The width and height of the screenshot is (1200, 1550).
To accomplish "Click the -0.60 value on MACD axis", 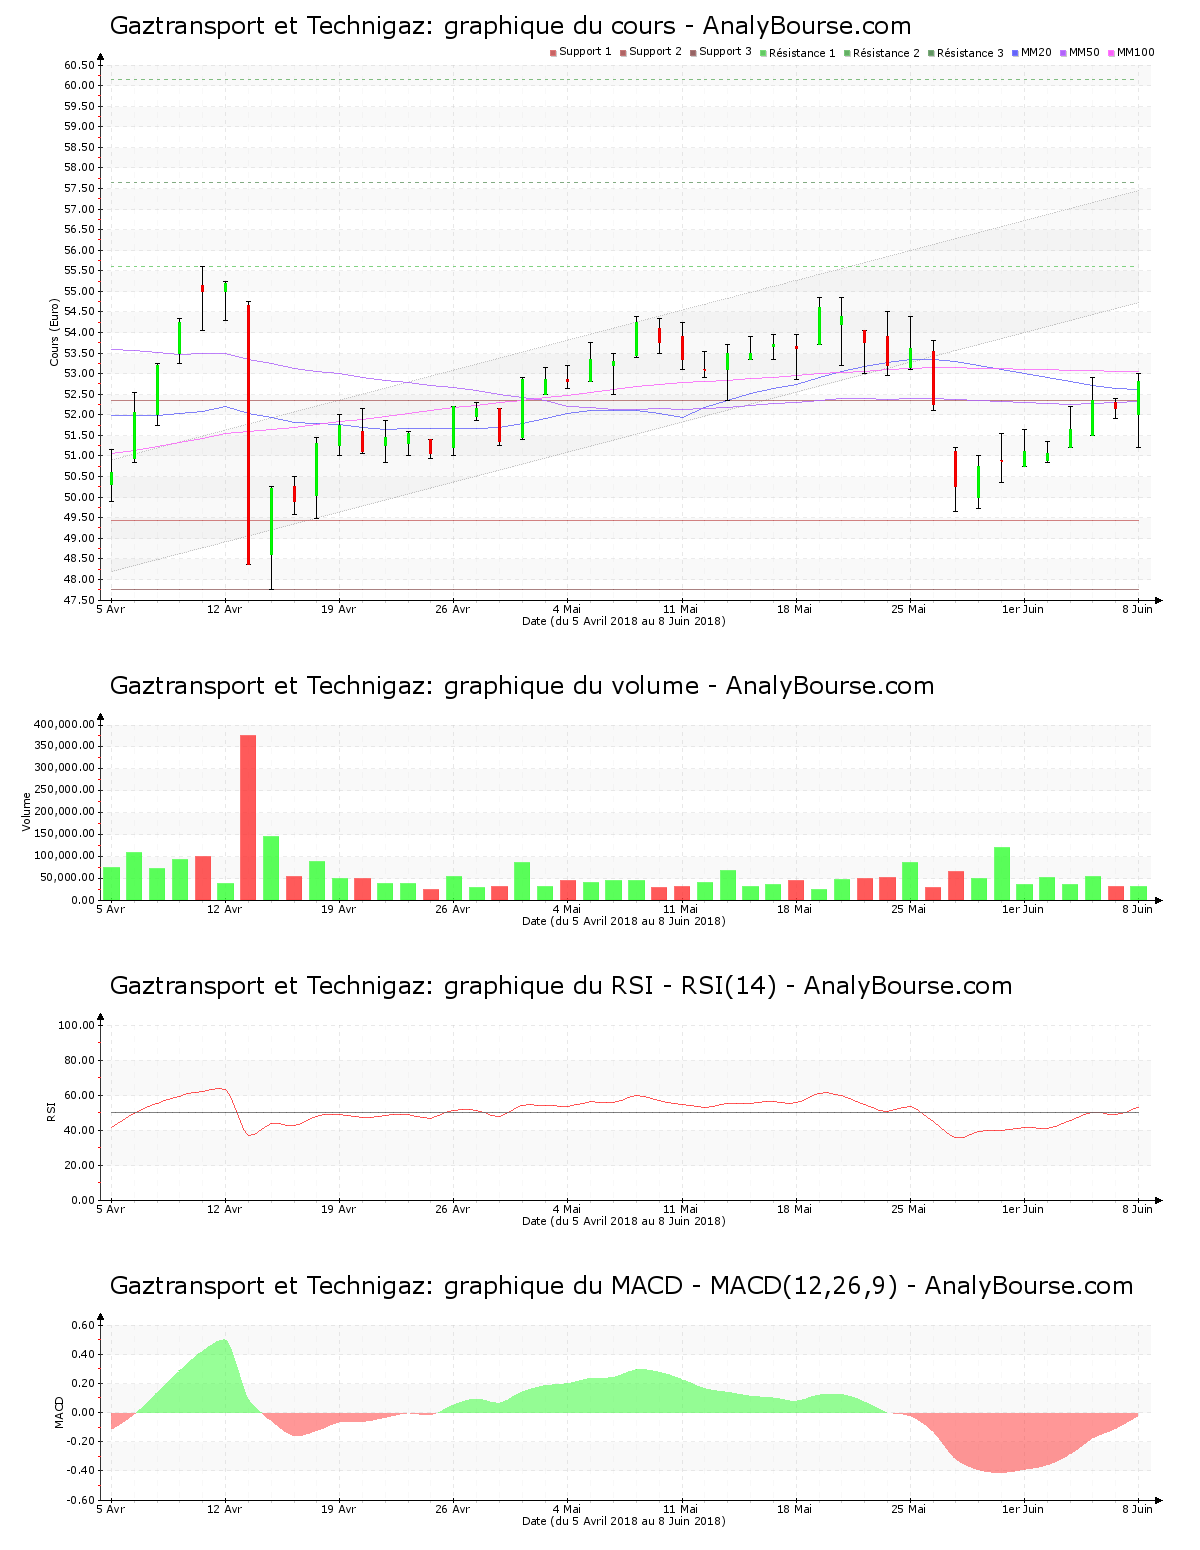I will (x=81, y=1500).
